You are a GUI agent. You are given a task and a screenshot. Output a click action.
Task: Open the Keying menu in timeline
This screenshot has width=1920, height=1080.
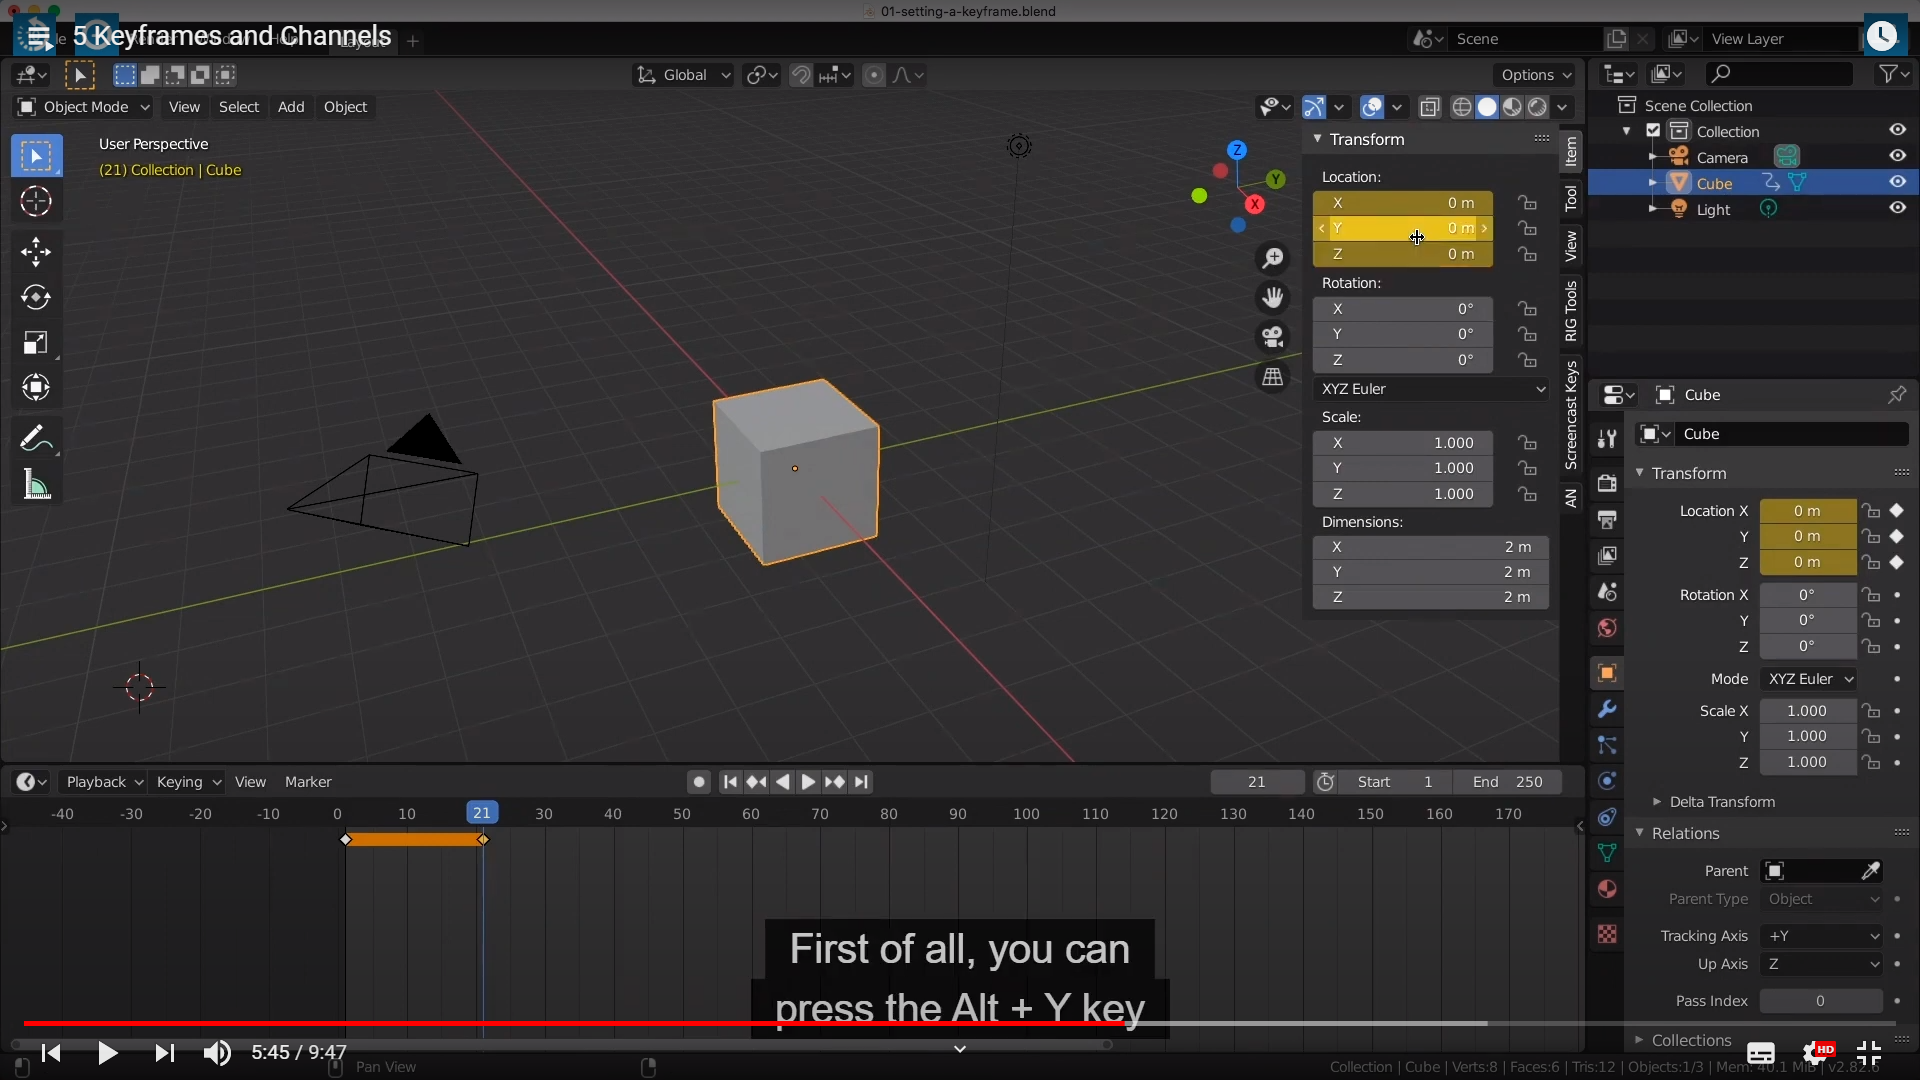pyautogui.click(x=188, y=782)
